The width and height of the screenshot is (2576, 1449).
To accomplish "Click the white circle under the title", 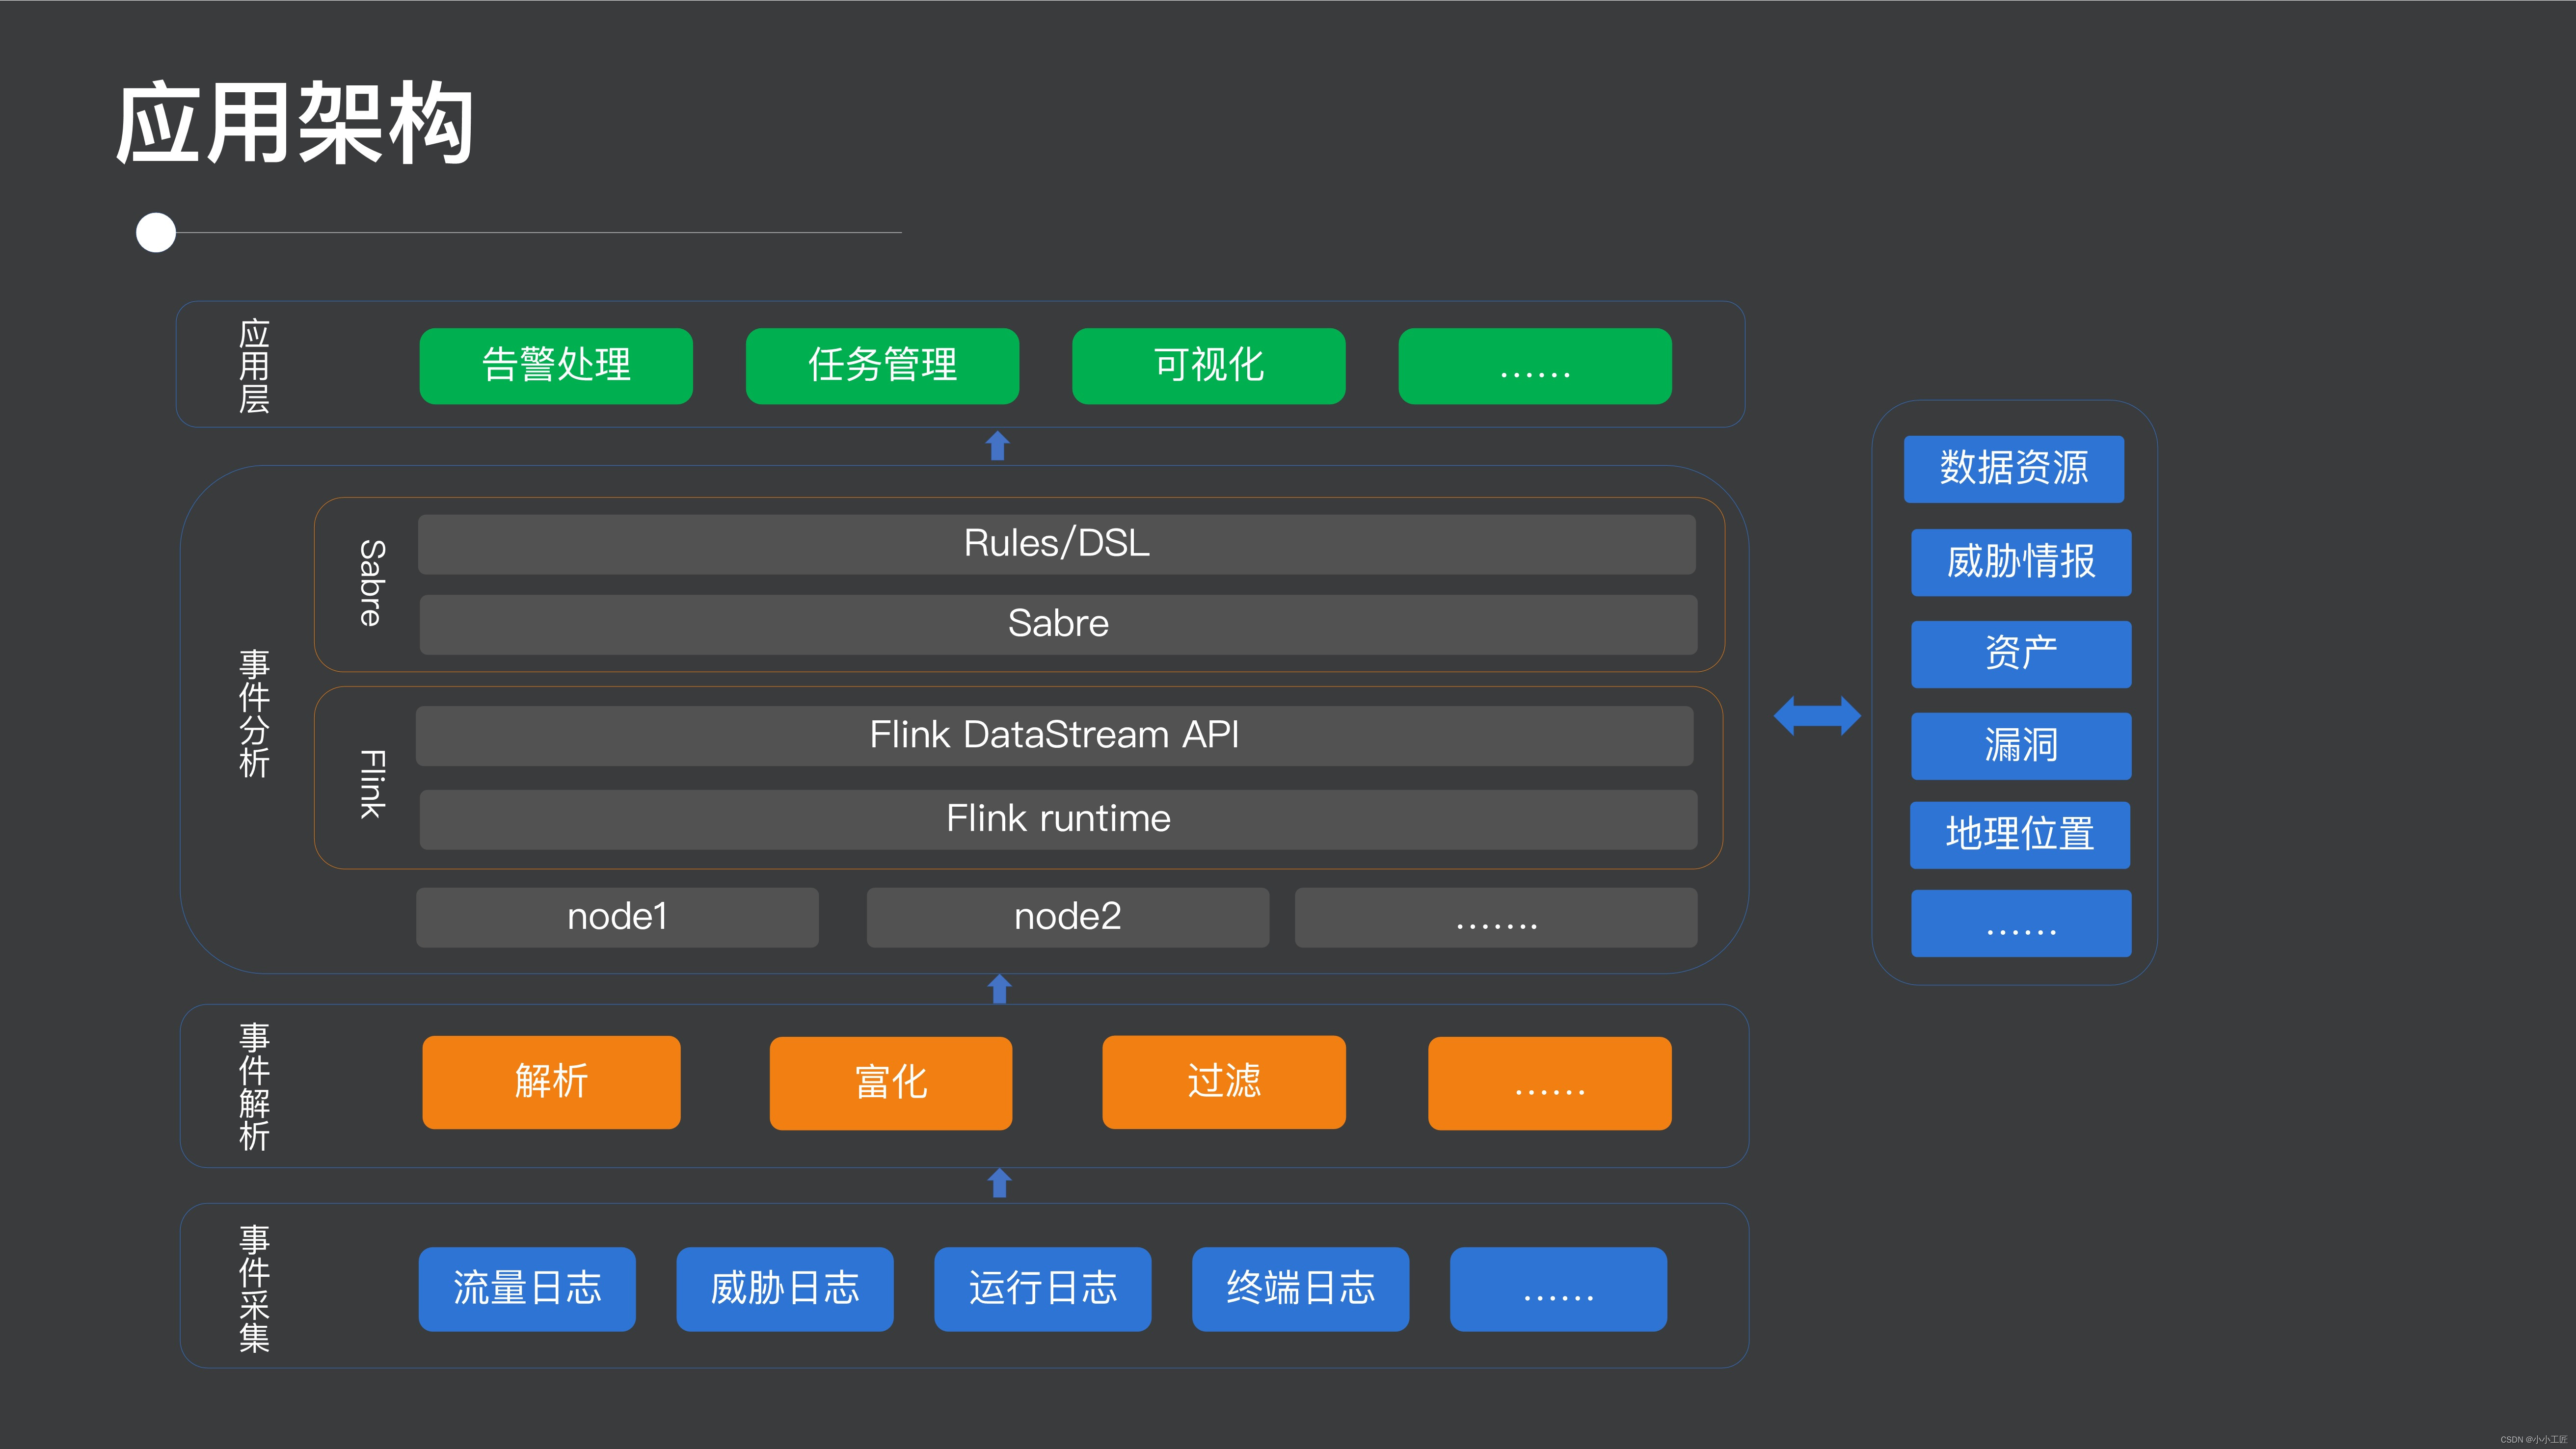I will [156, 233].
